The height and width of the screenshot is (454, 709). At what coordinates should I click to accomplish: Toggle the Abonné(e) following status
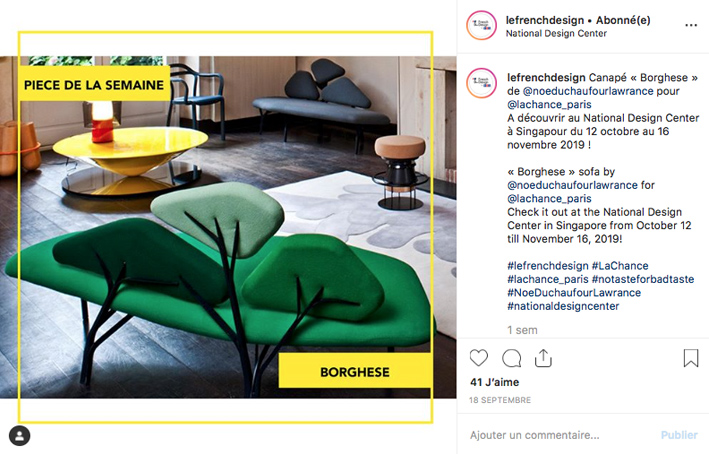pyautogui.click(x=623, y=20)
